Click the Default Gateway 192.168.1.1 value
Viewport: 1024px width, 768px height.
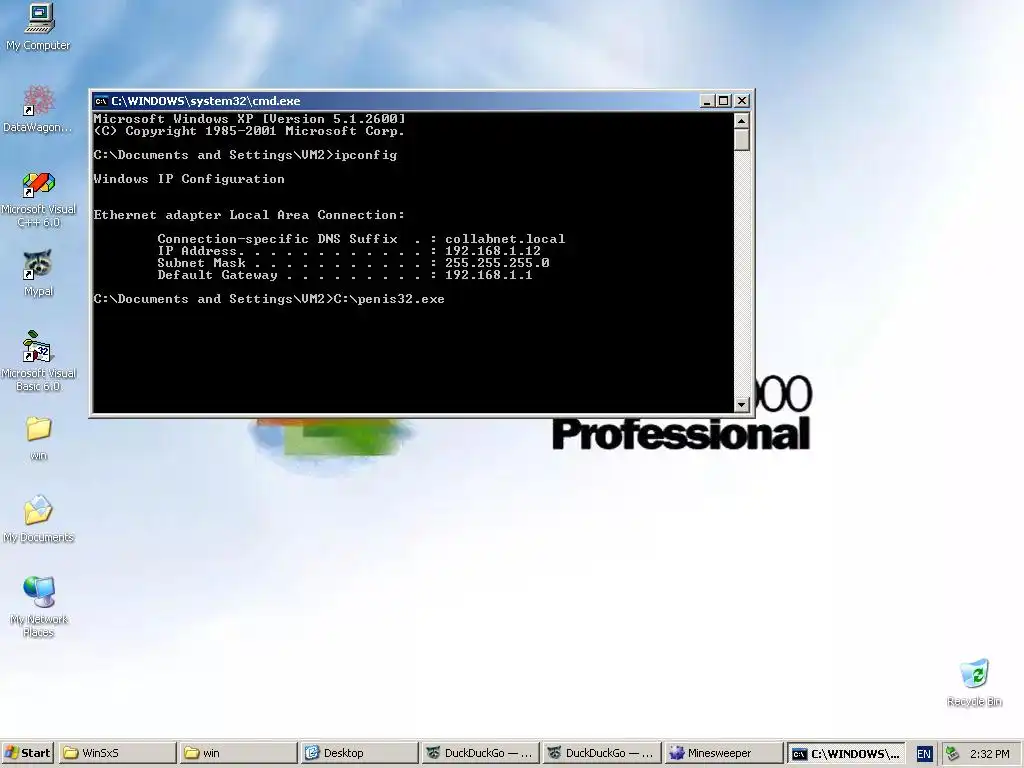tap(488, 275)
